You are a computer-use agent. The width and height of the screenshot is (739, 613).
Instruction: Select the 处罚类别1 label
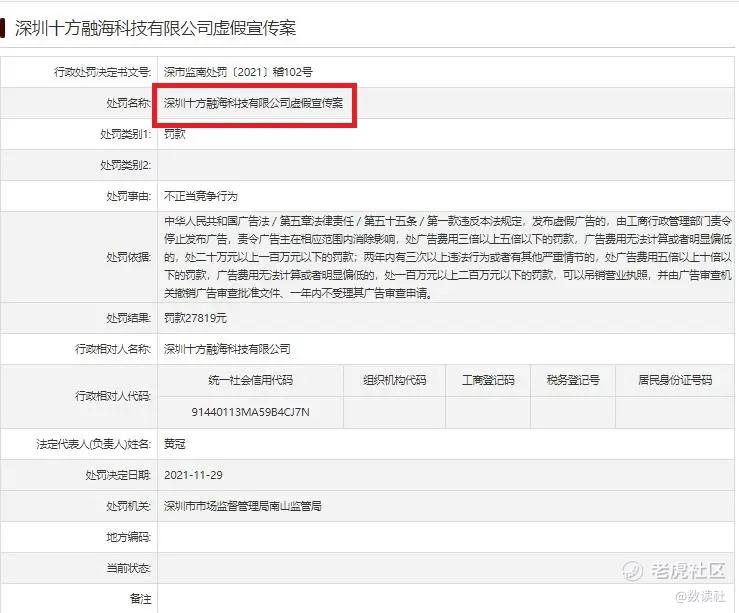tap(125, 134)
